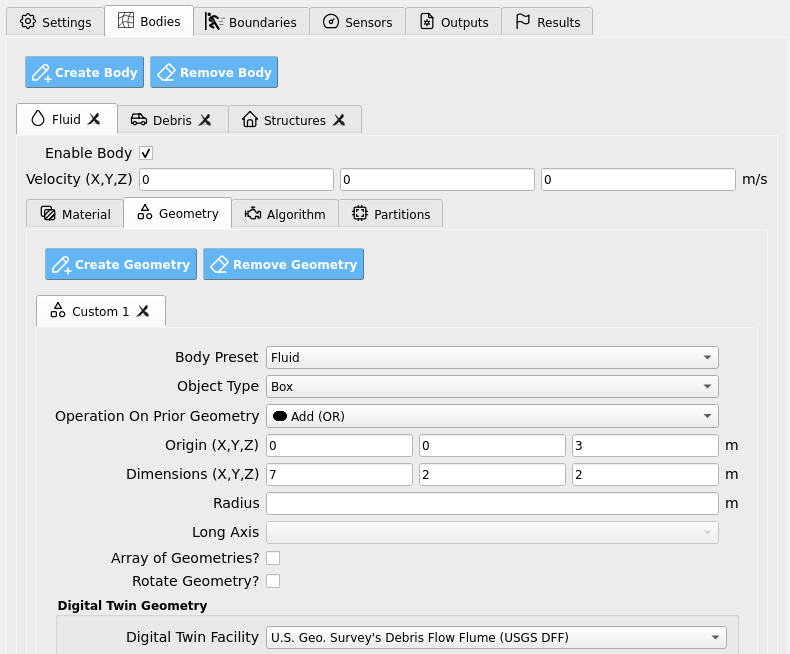Click the Geometry shapes icon

[x=145, y=212]
